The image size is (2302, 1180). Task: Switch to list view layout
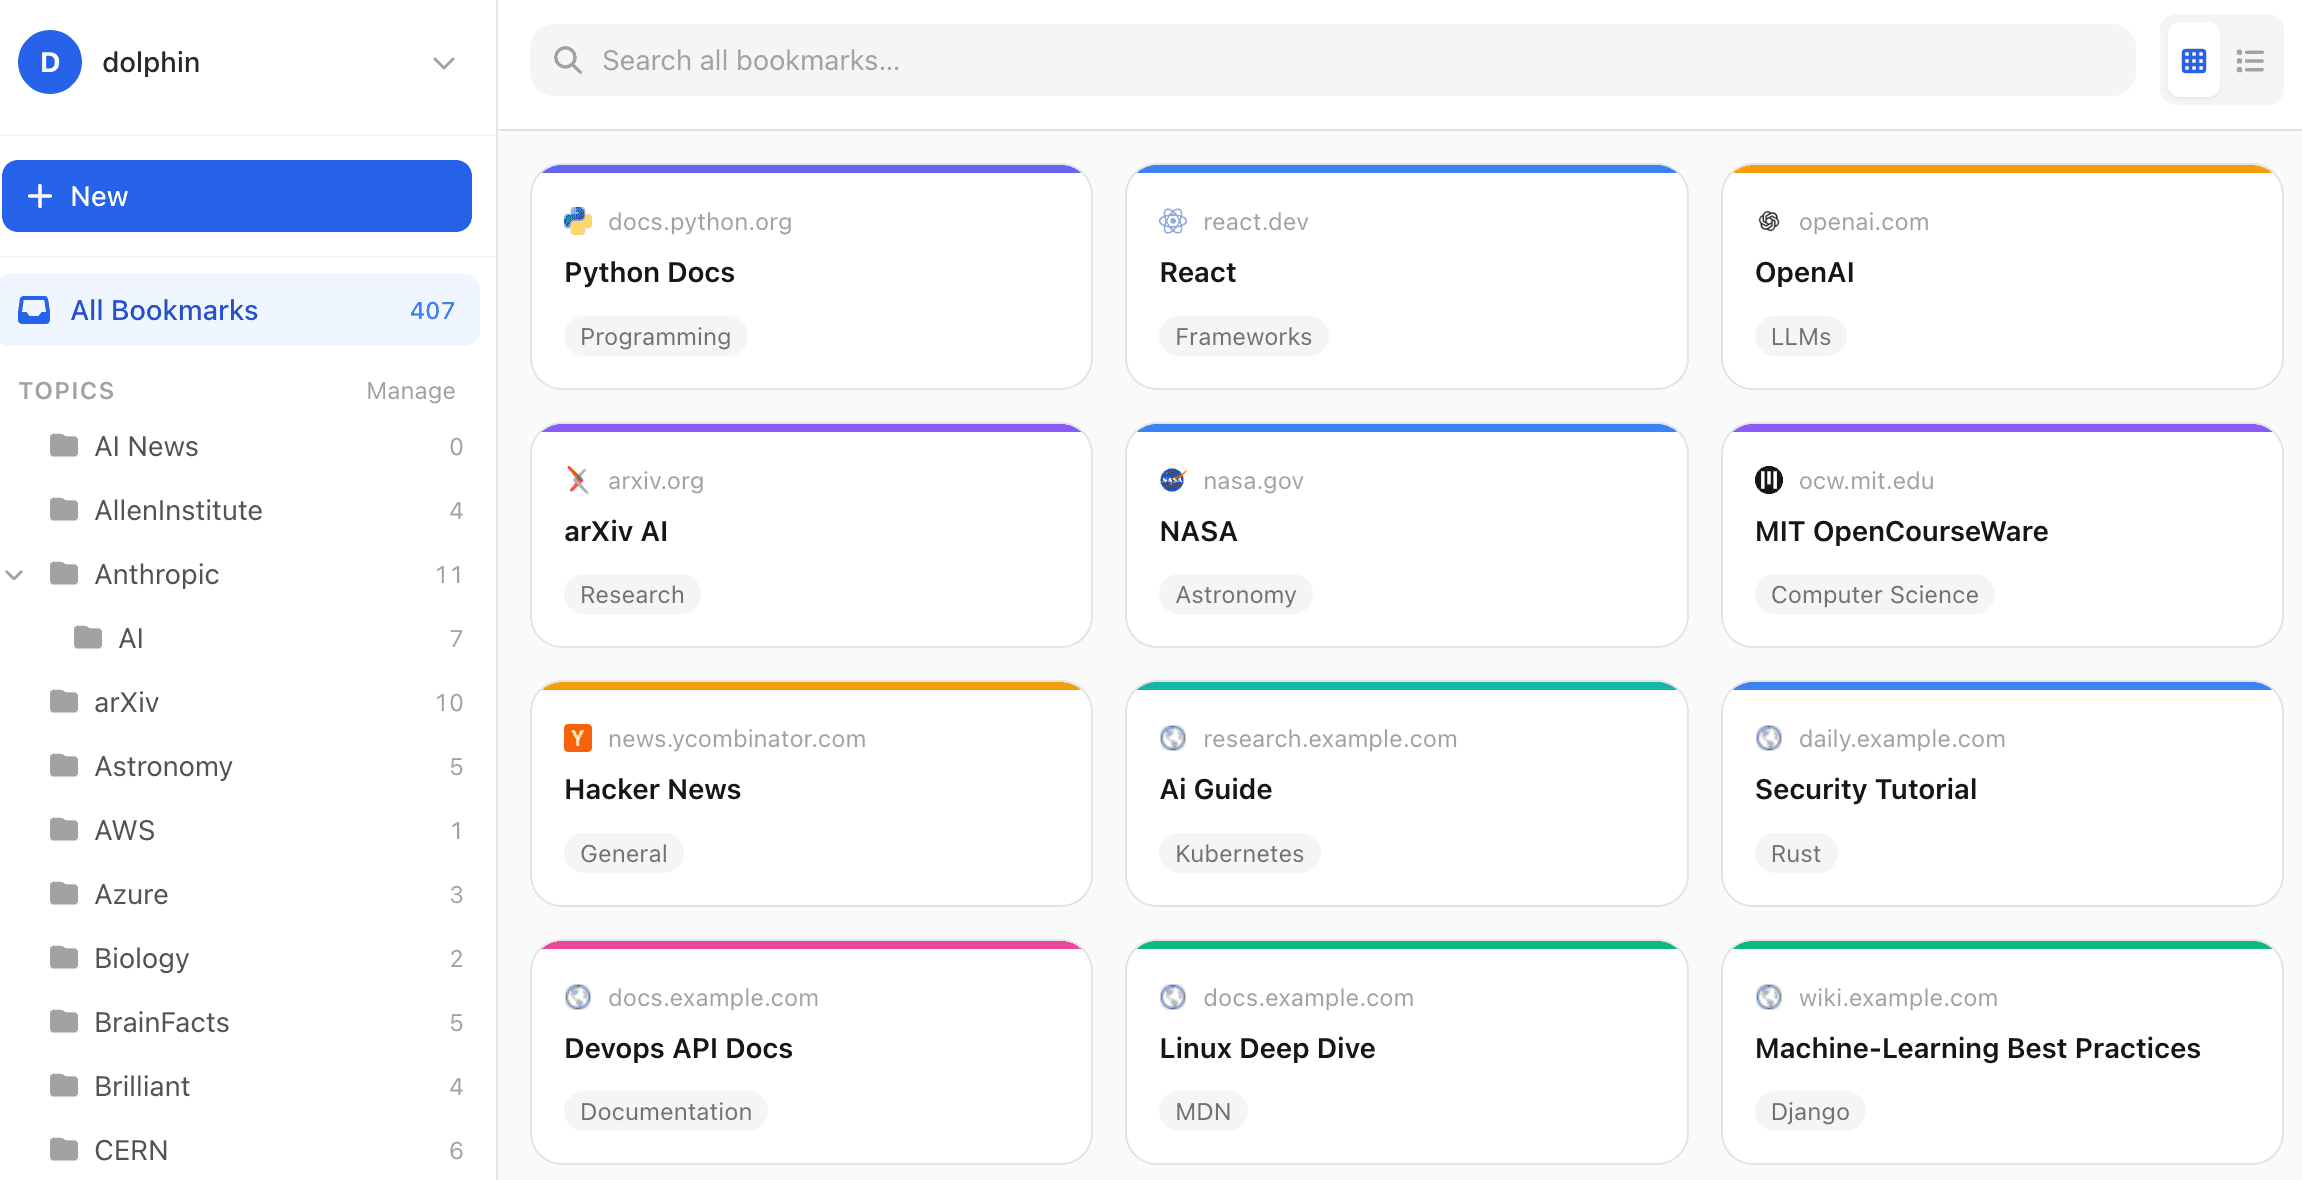pos(2250,61)
